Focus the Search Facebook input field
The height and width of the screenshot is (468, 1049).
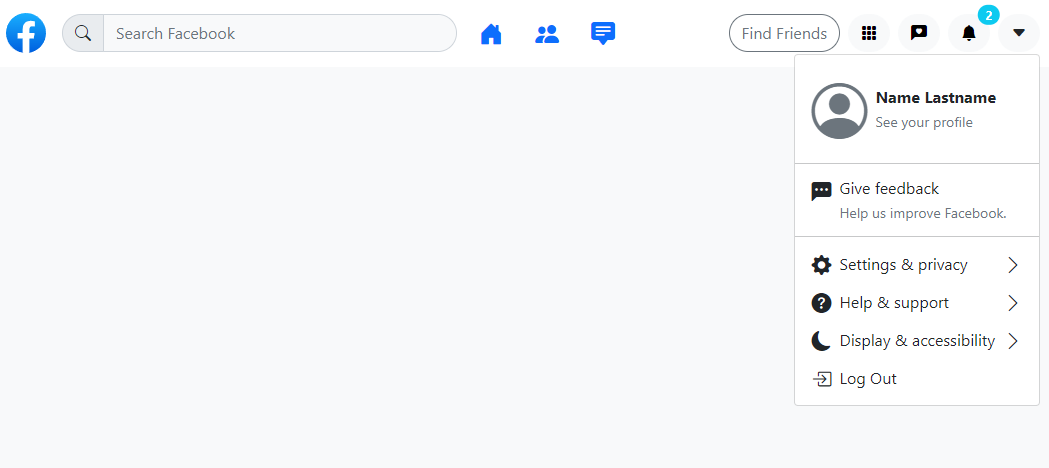(279, 33)
